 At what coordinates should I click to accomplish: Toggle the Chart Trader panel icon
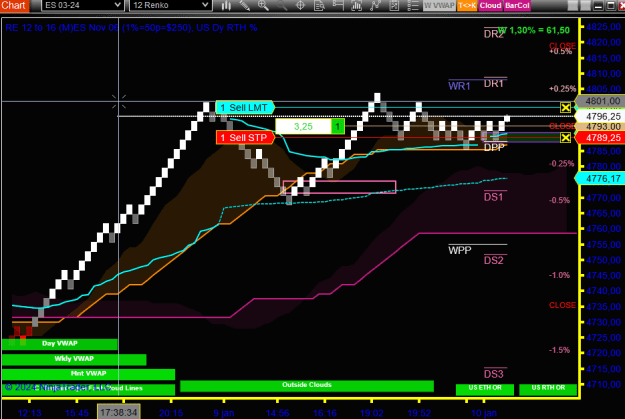coord(338,5)
